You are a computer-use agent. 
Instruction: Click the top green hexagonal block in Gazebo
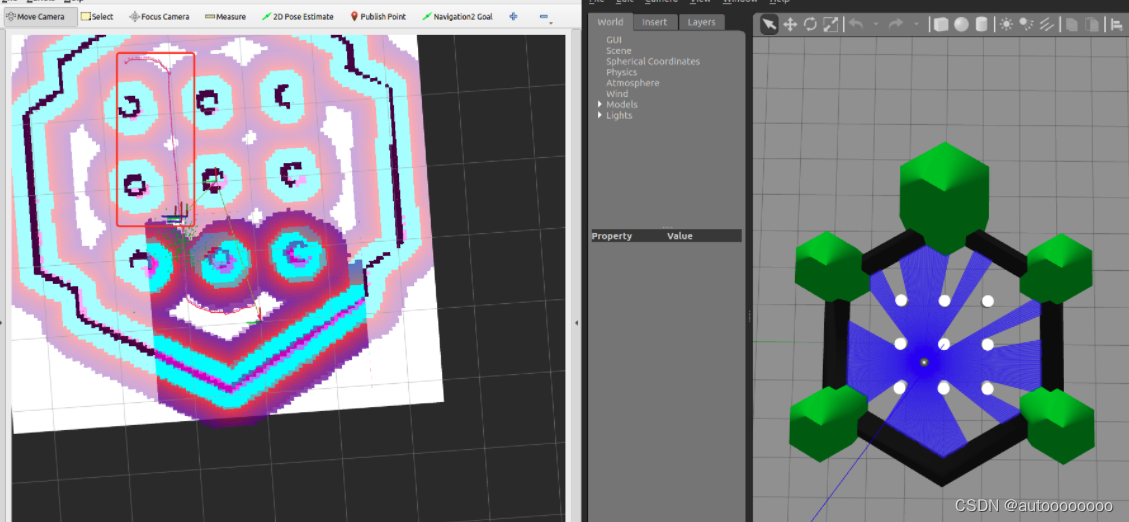[x=944, y=197]
